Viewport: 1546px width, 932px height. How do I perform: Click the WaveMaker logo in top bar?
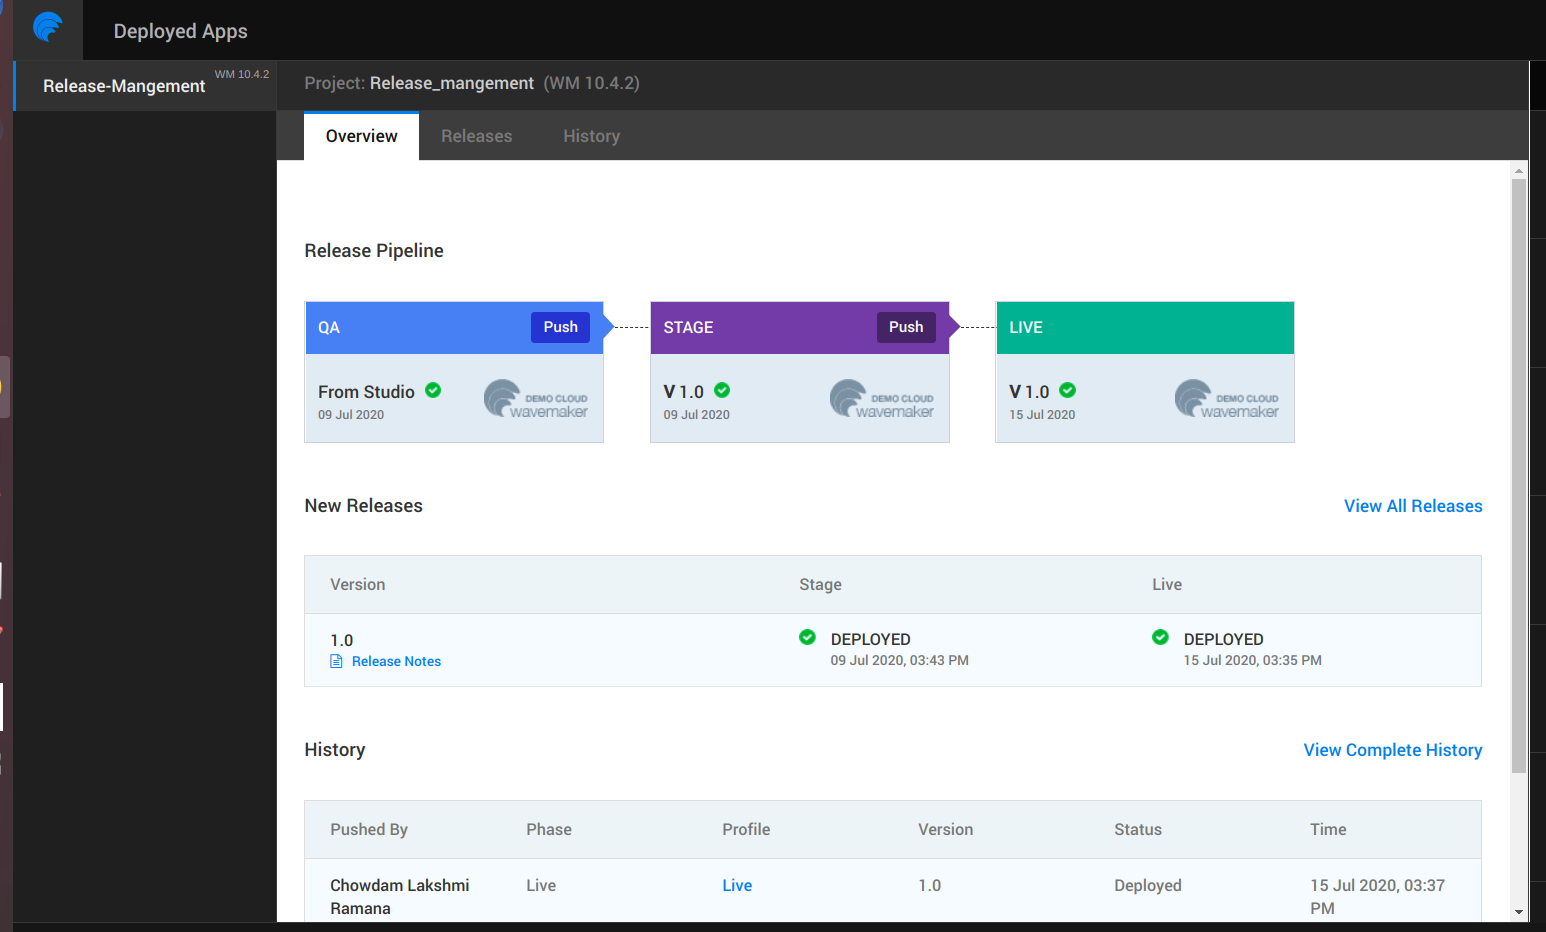pyautogui.click(x=47, y=27)
